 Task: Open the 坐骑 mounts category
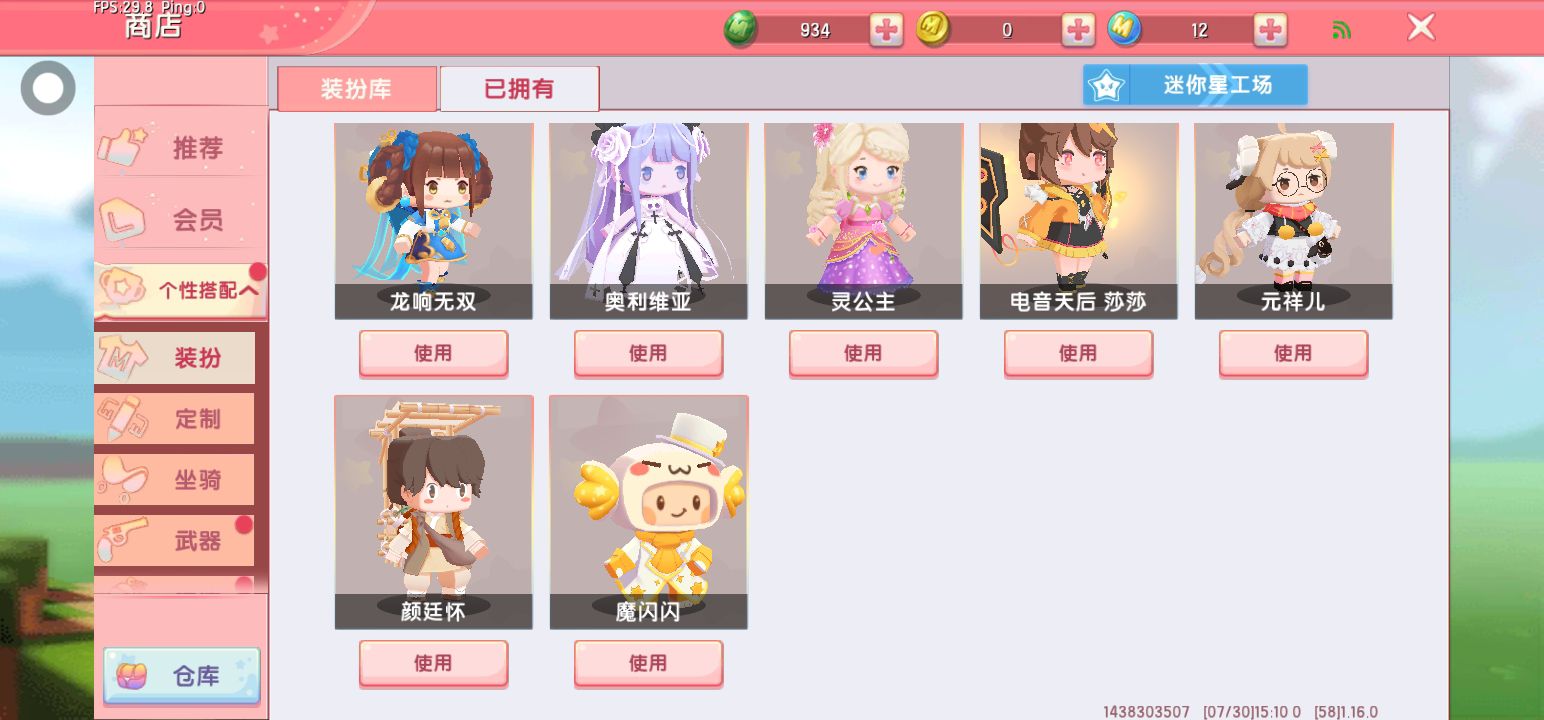click(x=175, y=480)
